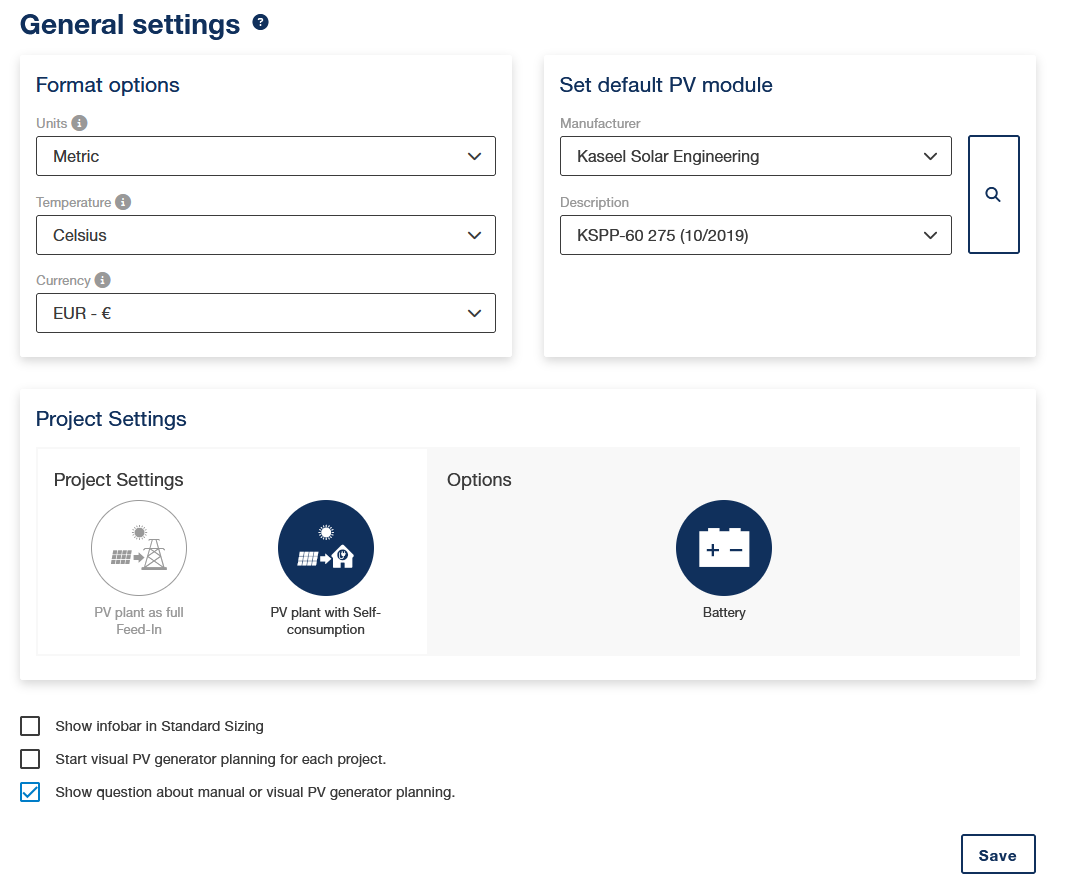1066x882 pixels.
Task: Open the Units dropdown showing Metric
Action: (x=266, y=156)
